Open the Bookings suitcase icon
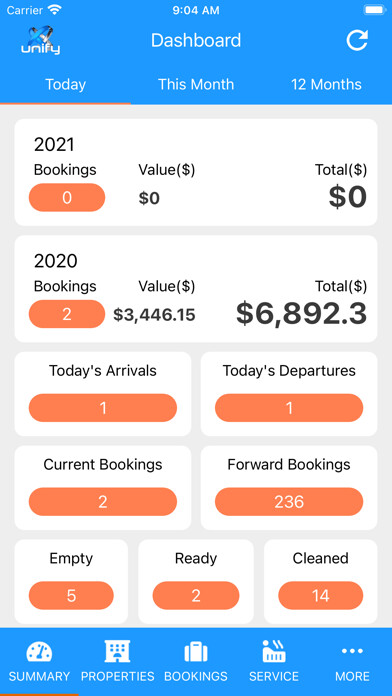 click(196, 652)
